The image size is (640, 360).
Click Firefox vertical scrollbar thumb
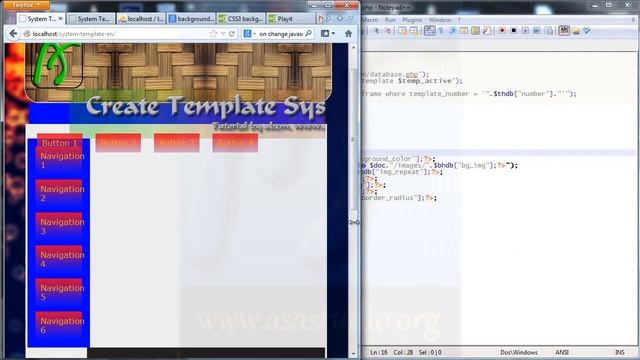(x=353, y=139)
